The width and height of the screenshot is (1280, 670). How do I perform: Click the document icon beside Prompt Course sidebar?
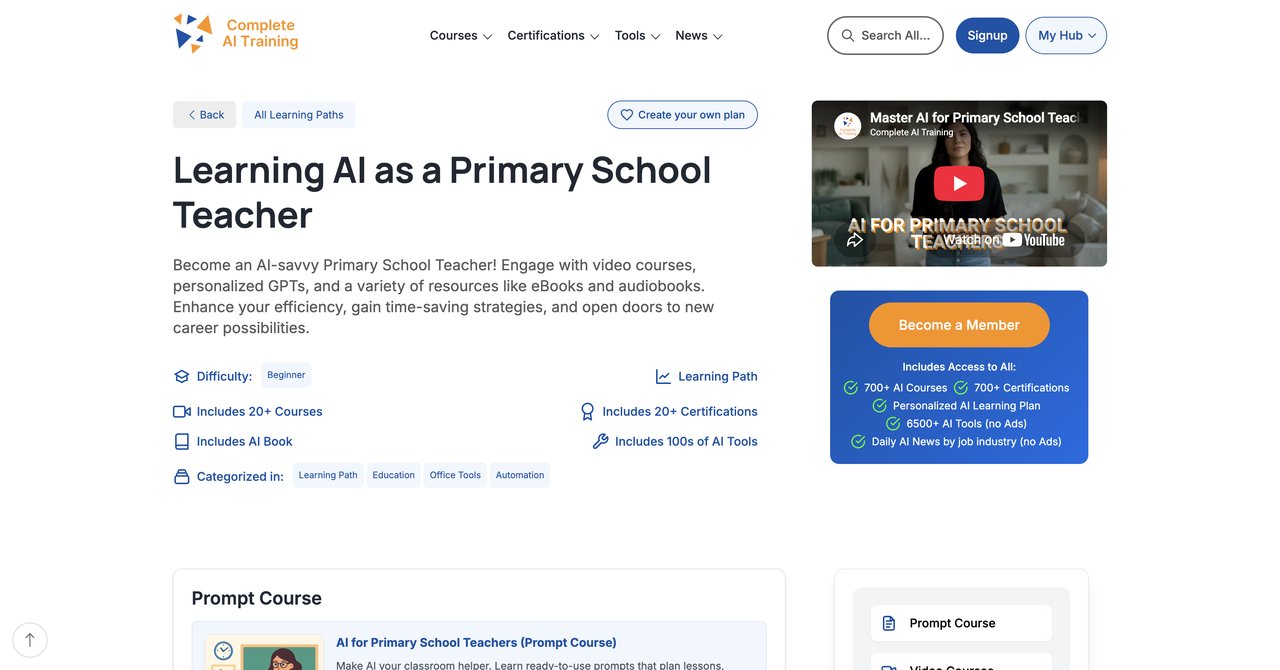889,623
